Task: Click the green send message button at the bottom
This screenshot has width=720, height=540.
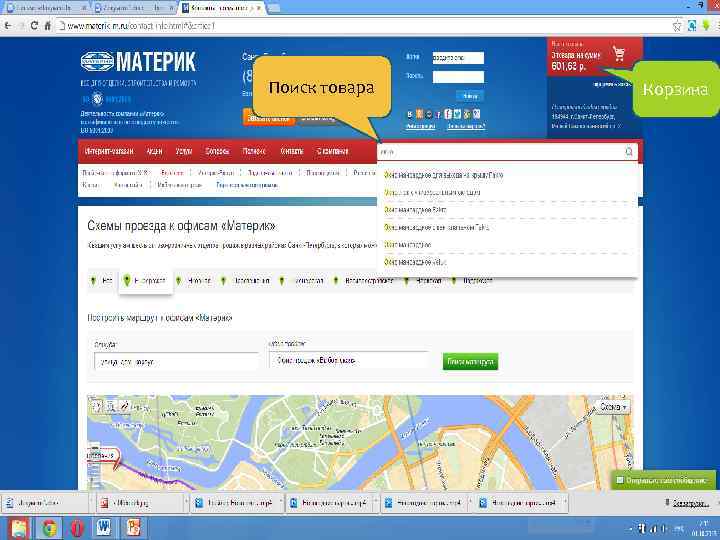Action: pos(664,480)
